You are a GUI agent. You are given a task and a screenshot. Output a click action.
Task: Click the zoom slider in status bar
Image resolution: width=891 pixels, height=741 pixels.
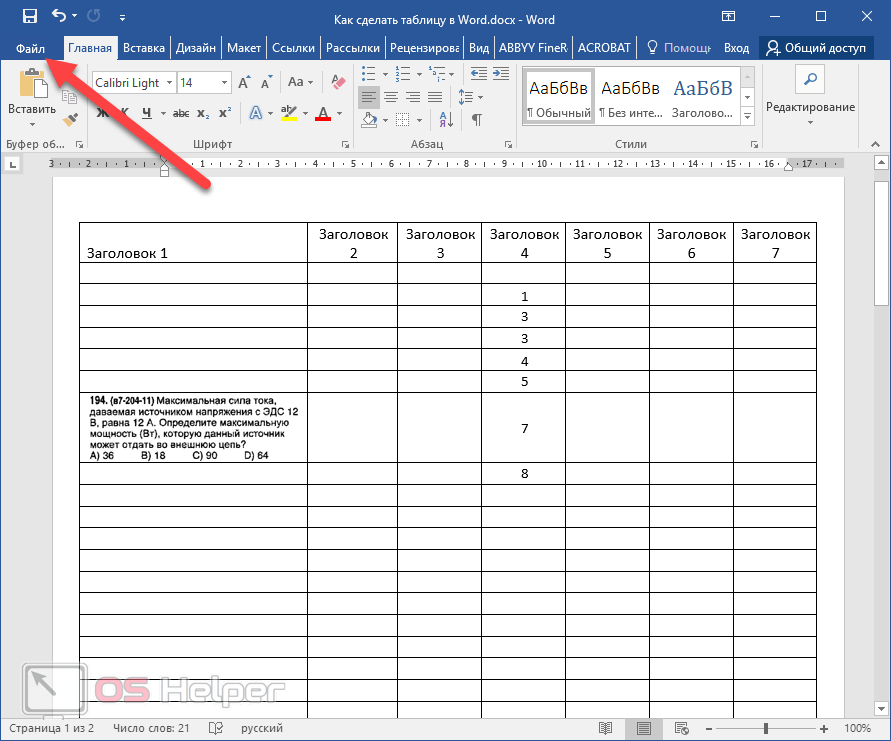[765, 728]
